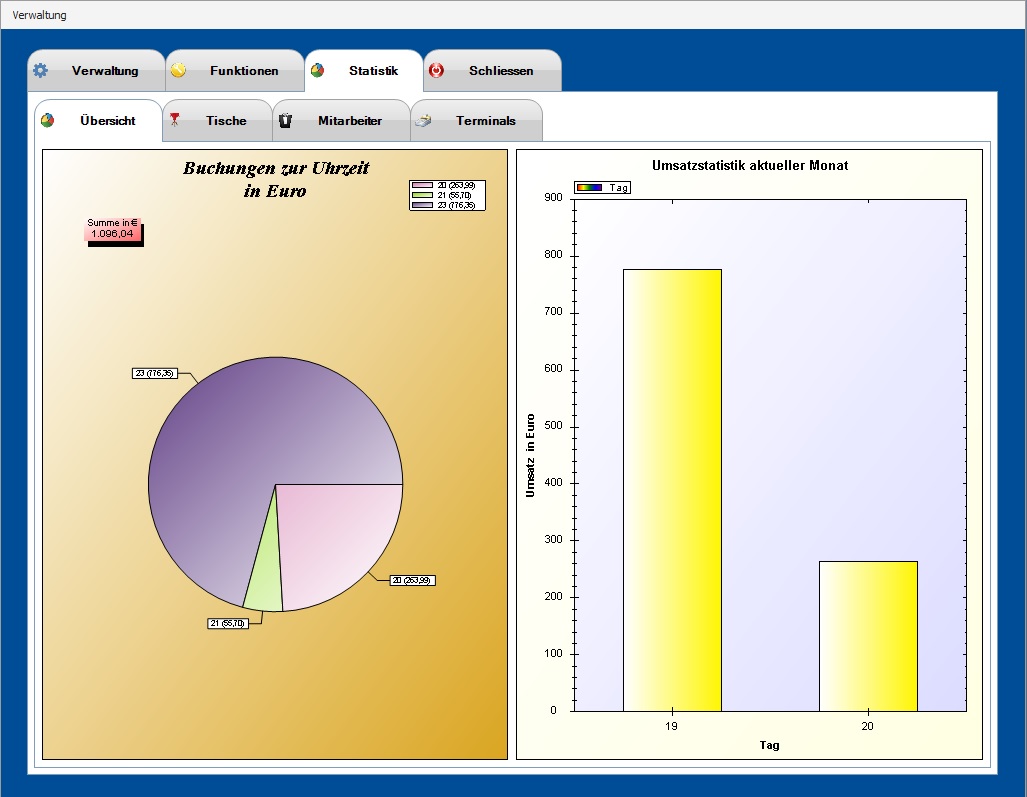Click the Tag legend in the bar chart
1027x797 pixels.
coord(603,187)
